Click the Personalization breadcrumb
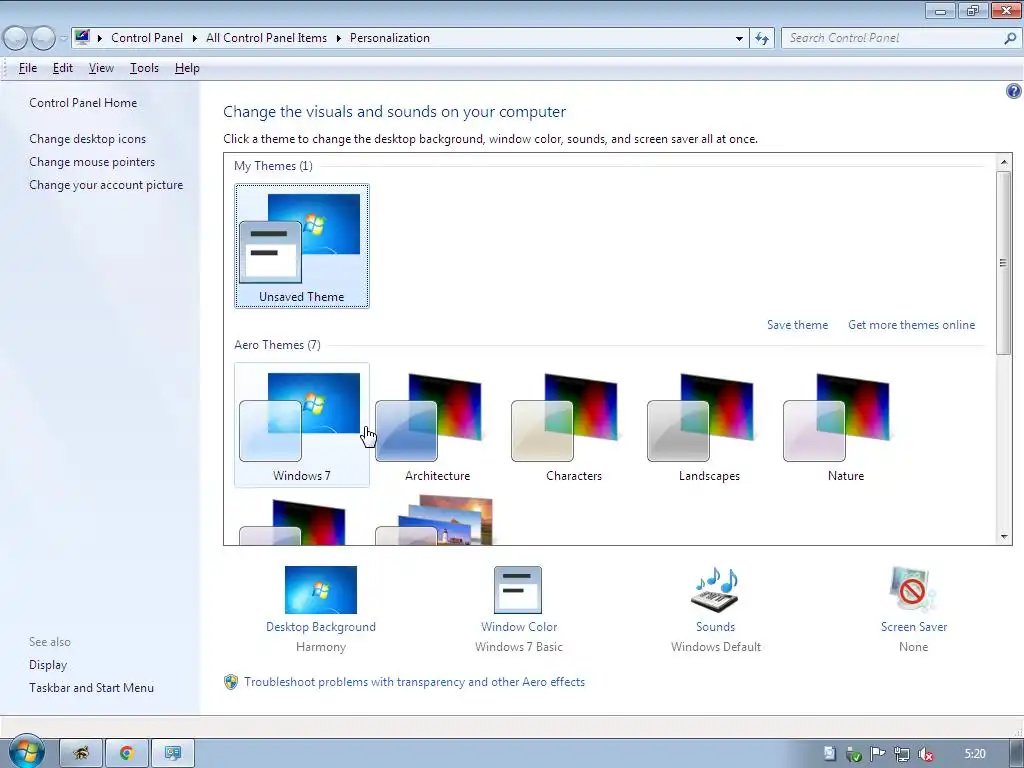 point(390,38)
